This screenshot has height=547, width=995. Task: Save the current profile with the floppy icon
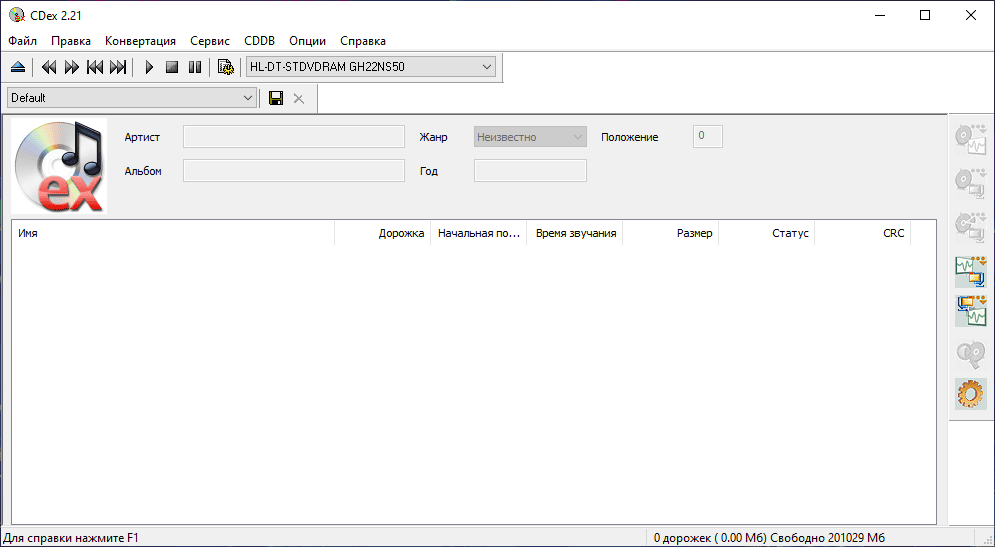[x=276, y=98]
